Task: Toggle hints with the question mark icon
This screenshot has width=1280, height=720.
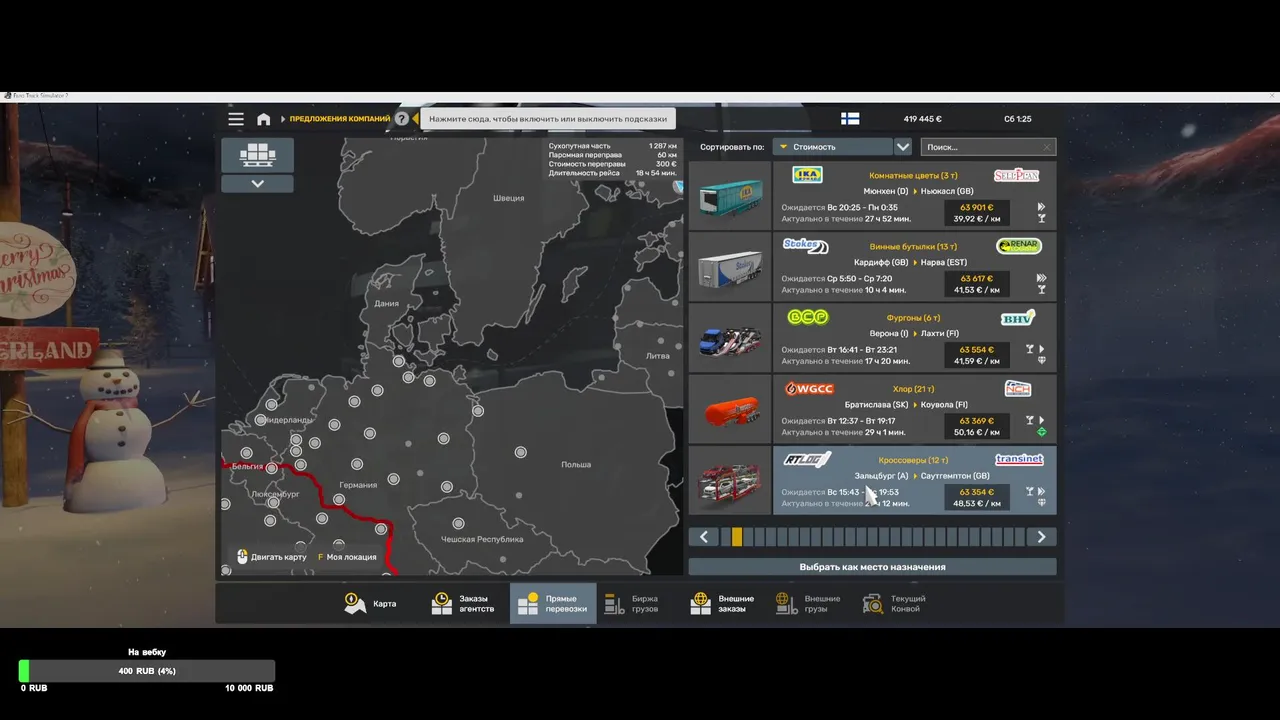Action: (402, 119)
